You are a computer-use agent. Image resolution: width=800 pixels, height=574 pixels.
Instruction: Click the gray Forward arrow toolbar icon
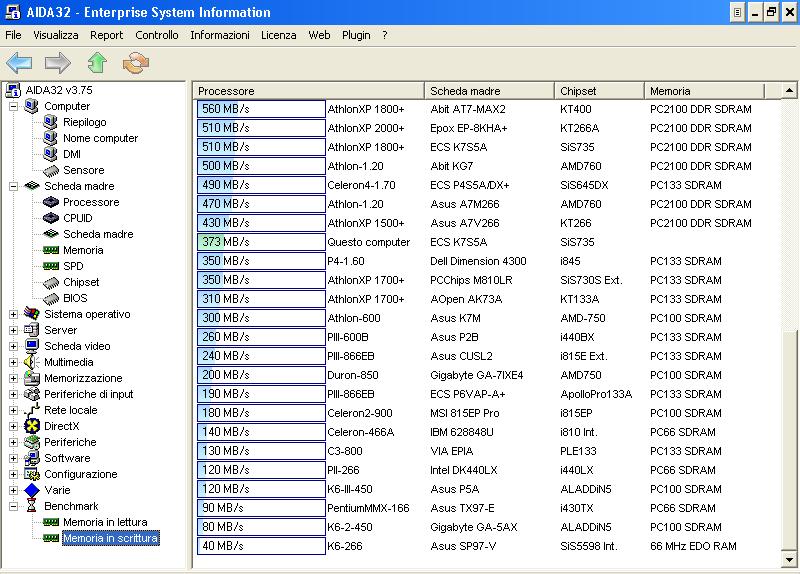click(x=58, y=63)
